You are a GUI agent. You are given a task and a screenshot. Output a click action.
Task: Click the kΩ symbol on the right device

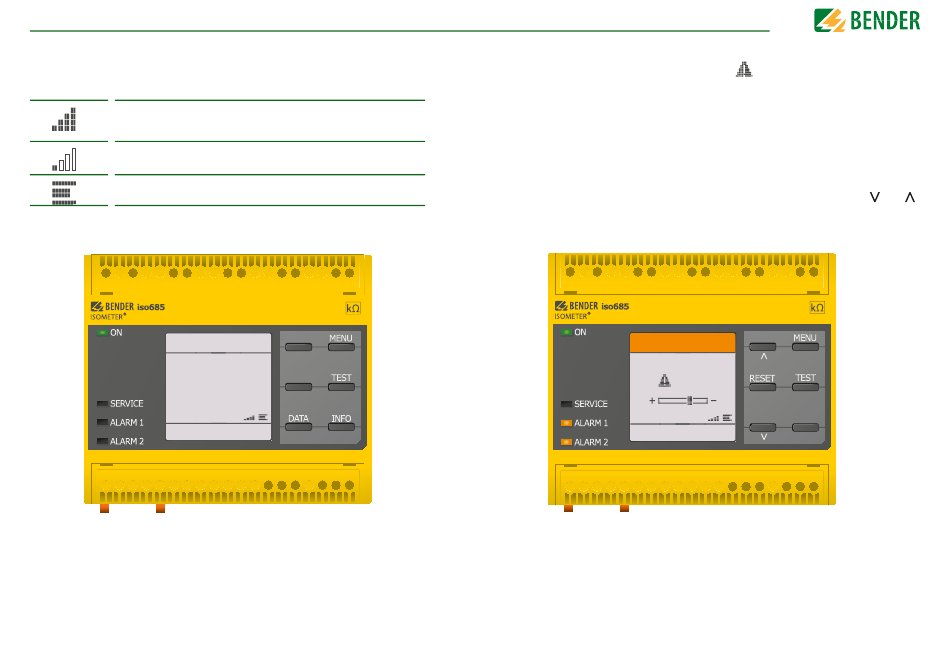(x=817, y=308)
